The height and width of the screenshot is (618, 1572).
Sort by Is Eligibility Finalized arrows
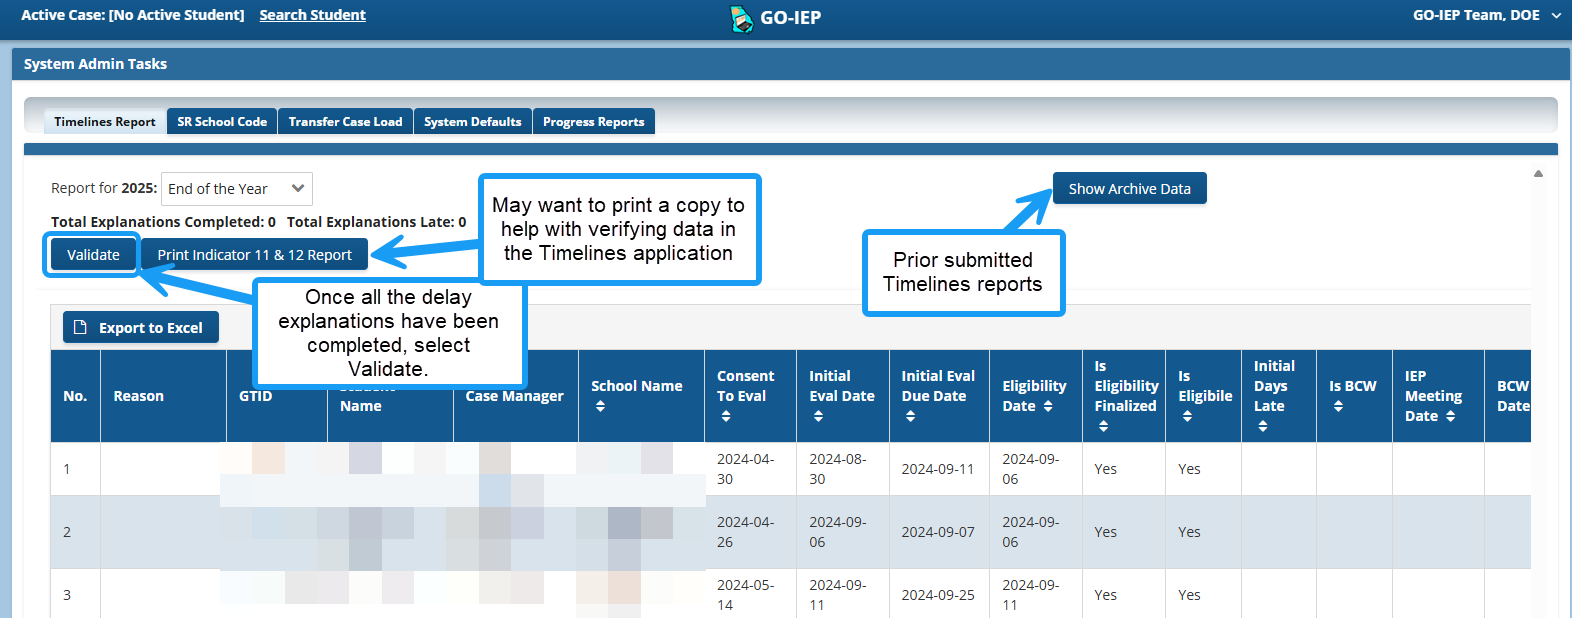coord(1103,426)
